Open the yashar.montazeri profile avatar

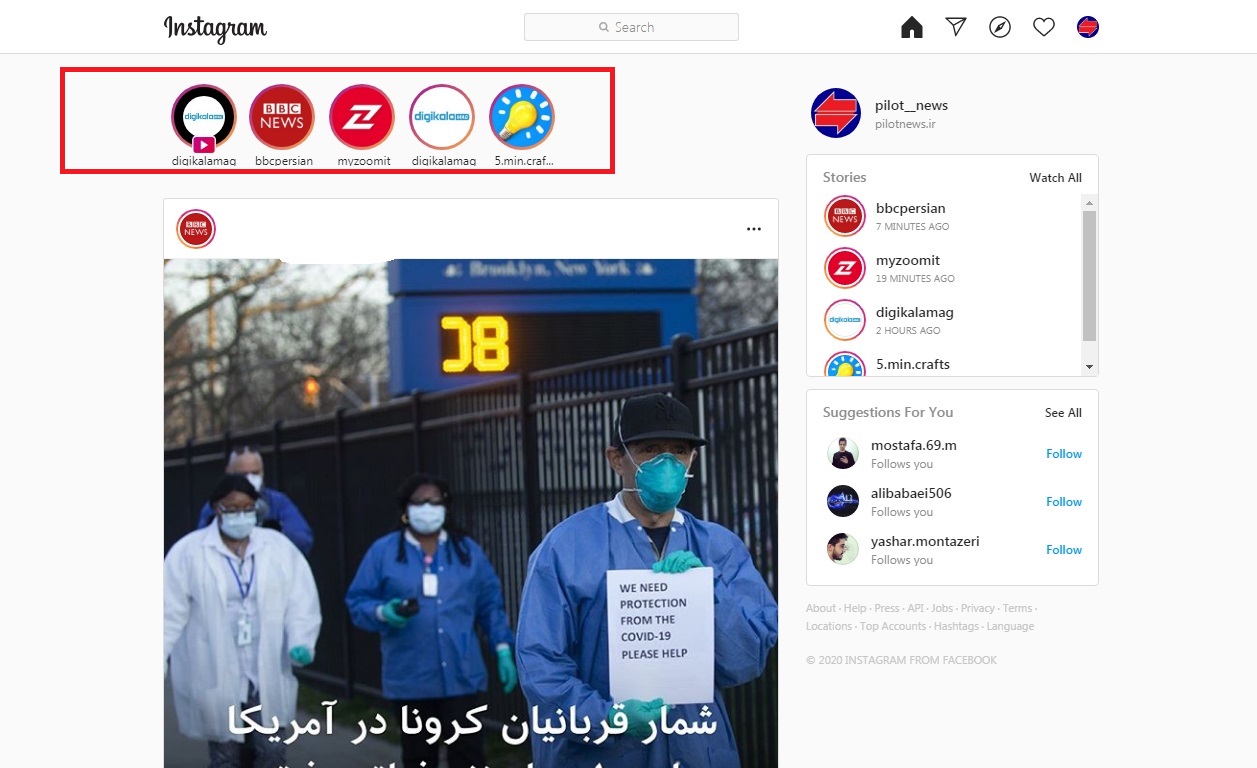(x=843, y=549)
